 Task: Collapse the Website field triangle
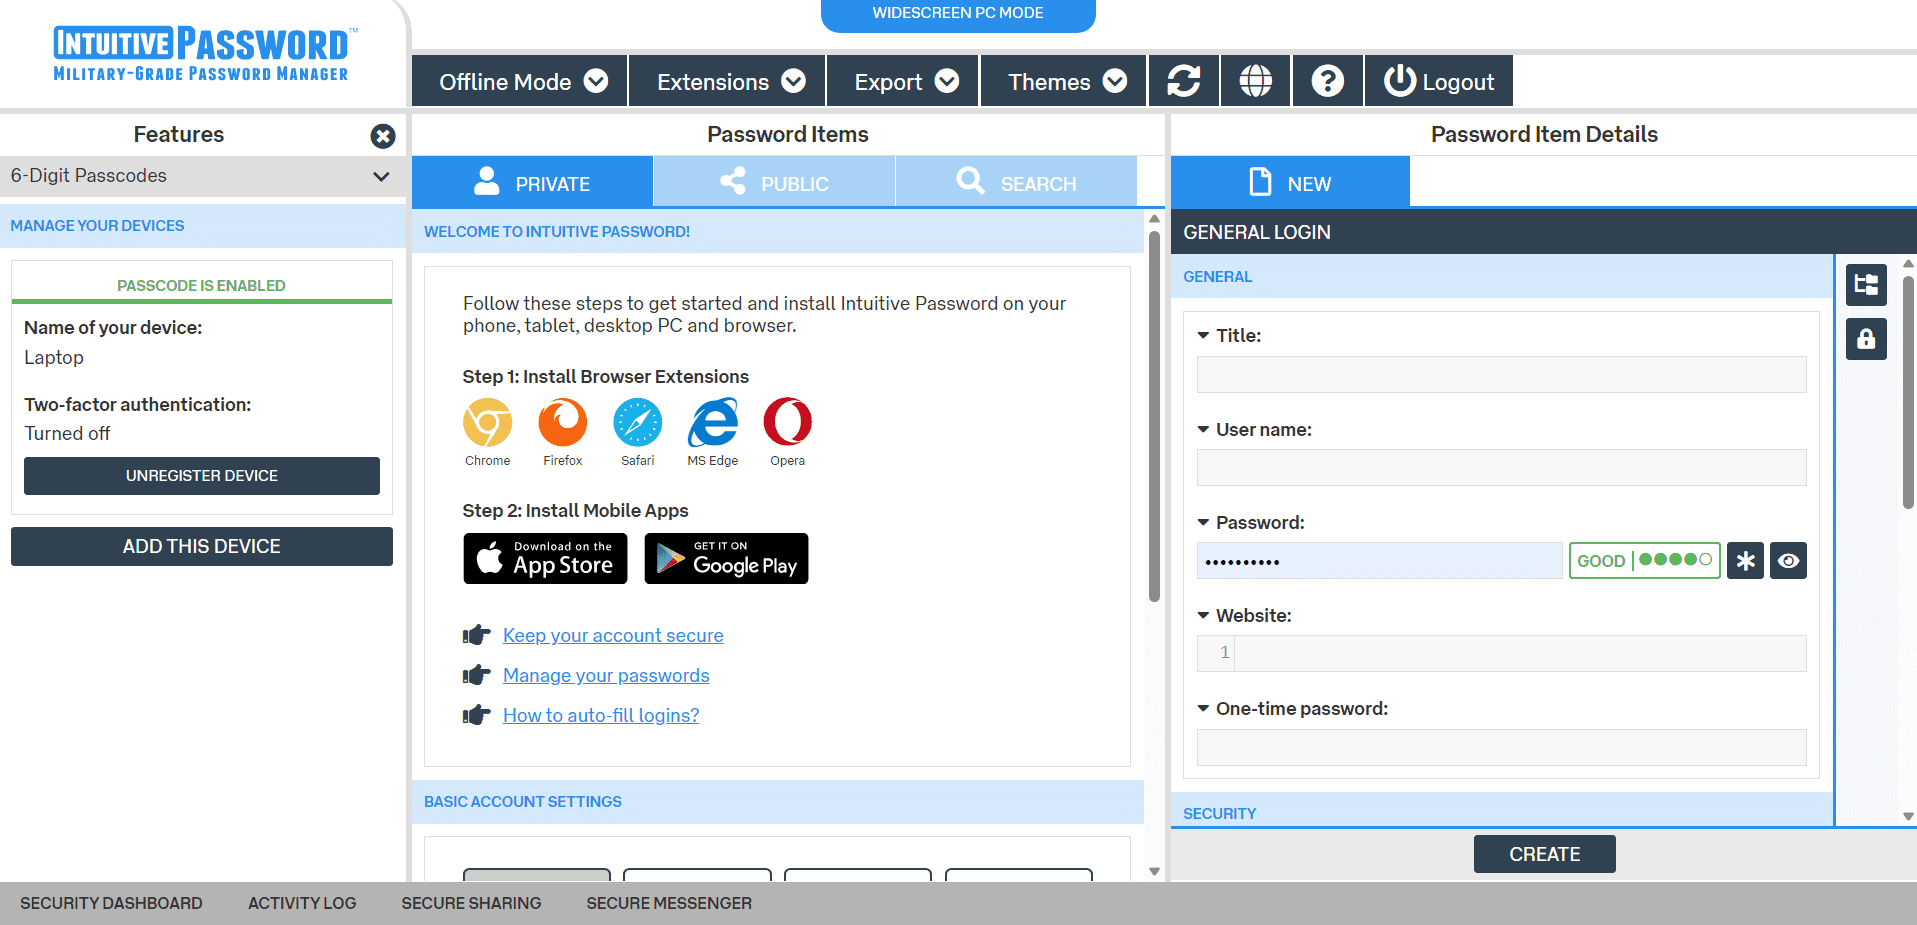coord(1203,616)
